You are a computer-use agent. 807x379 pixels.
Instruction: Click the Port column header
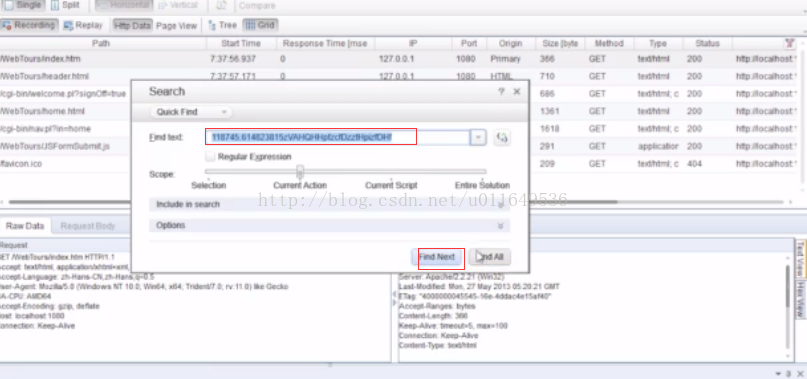coord(469,43)
